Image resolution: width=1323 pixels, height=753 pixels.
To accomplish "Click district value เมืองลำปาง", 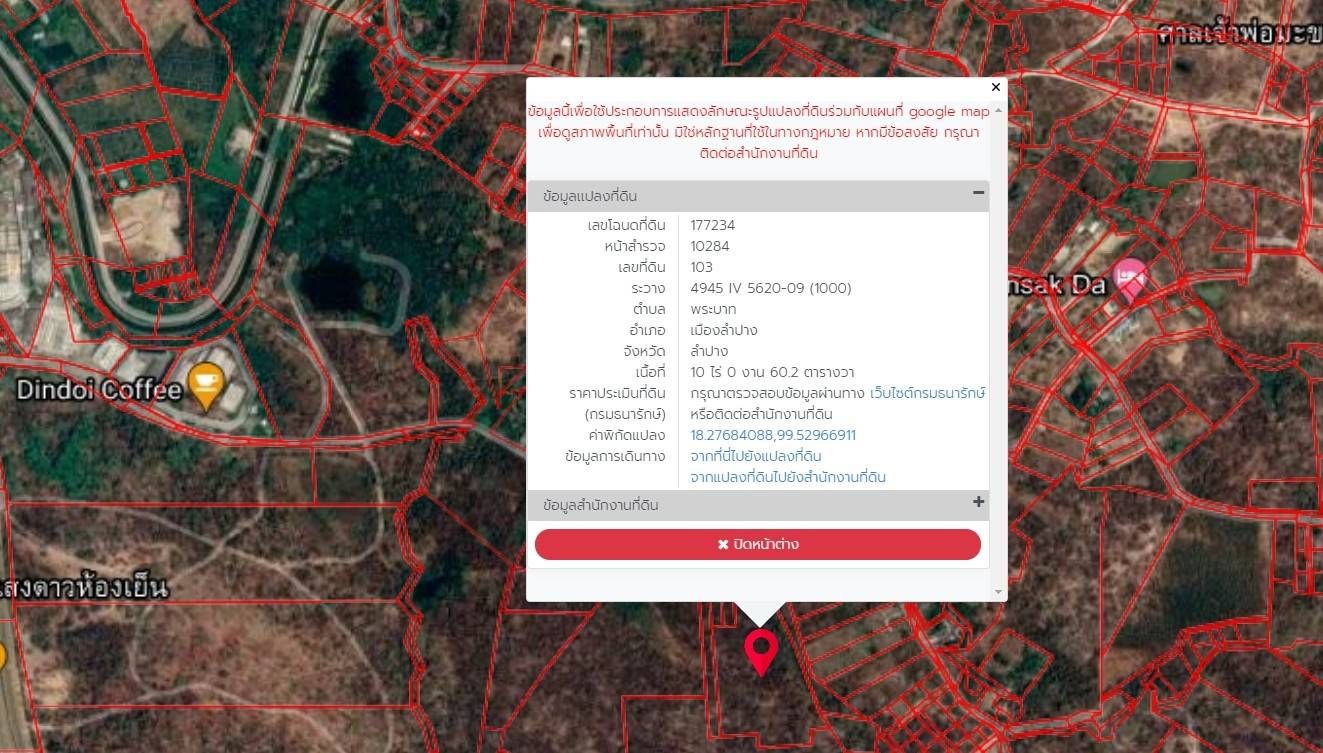I will 724,330.
